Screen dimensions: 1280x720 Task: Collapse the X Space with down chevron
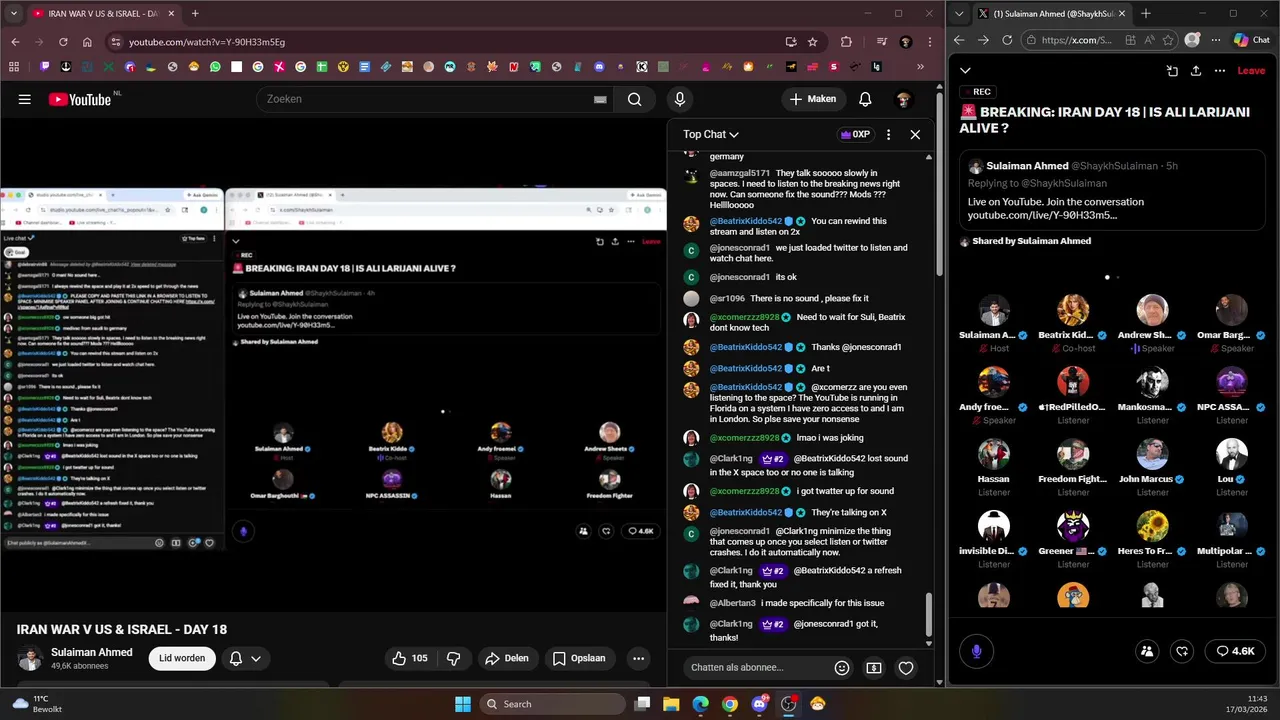pyautogui.click(x=965, y=71)
